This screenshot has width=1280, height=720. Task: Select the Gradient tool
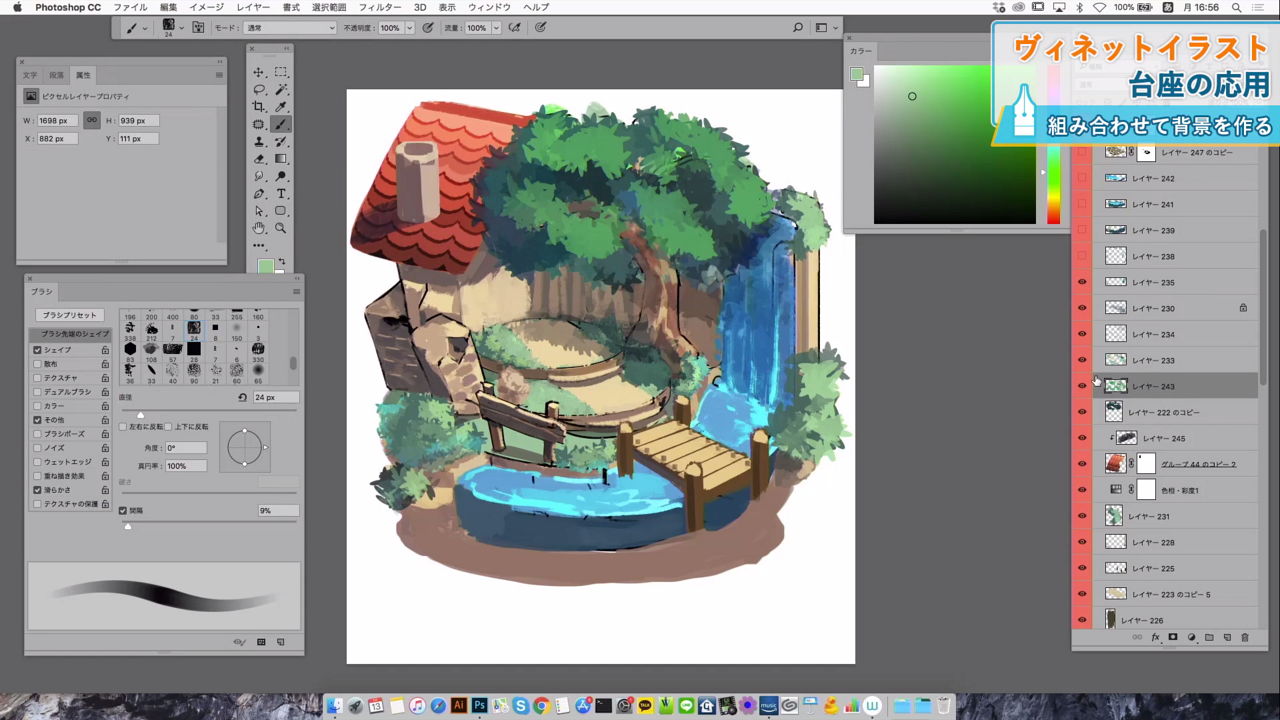tap(281, 159)
